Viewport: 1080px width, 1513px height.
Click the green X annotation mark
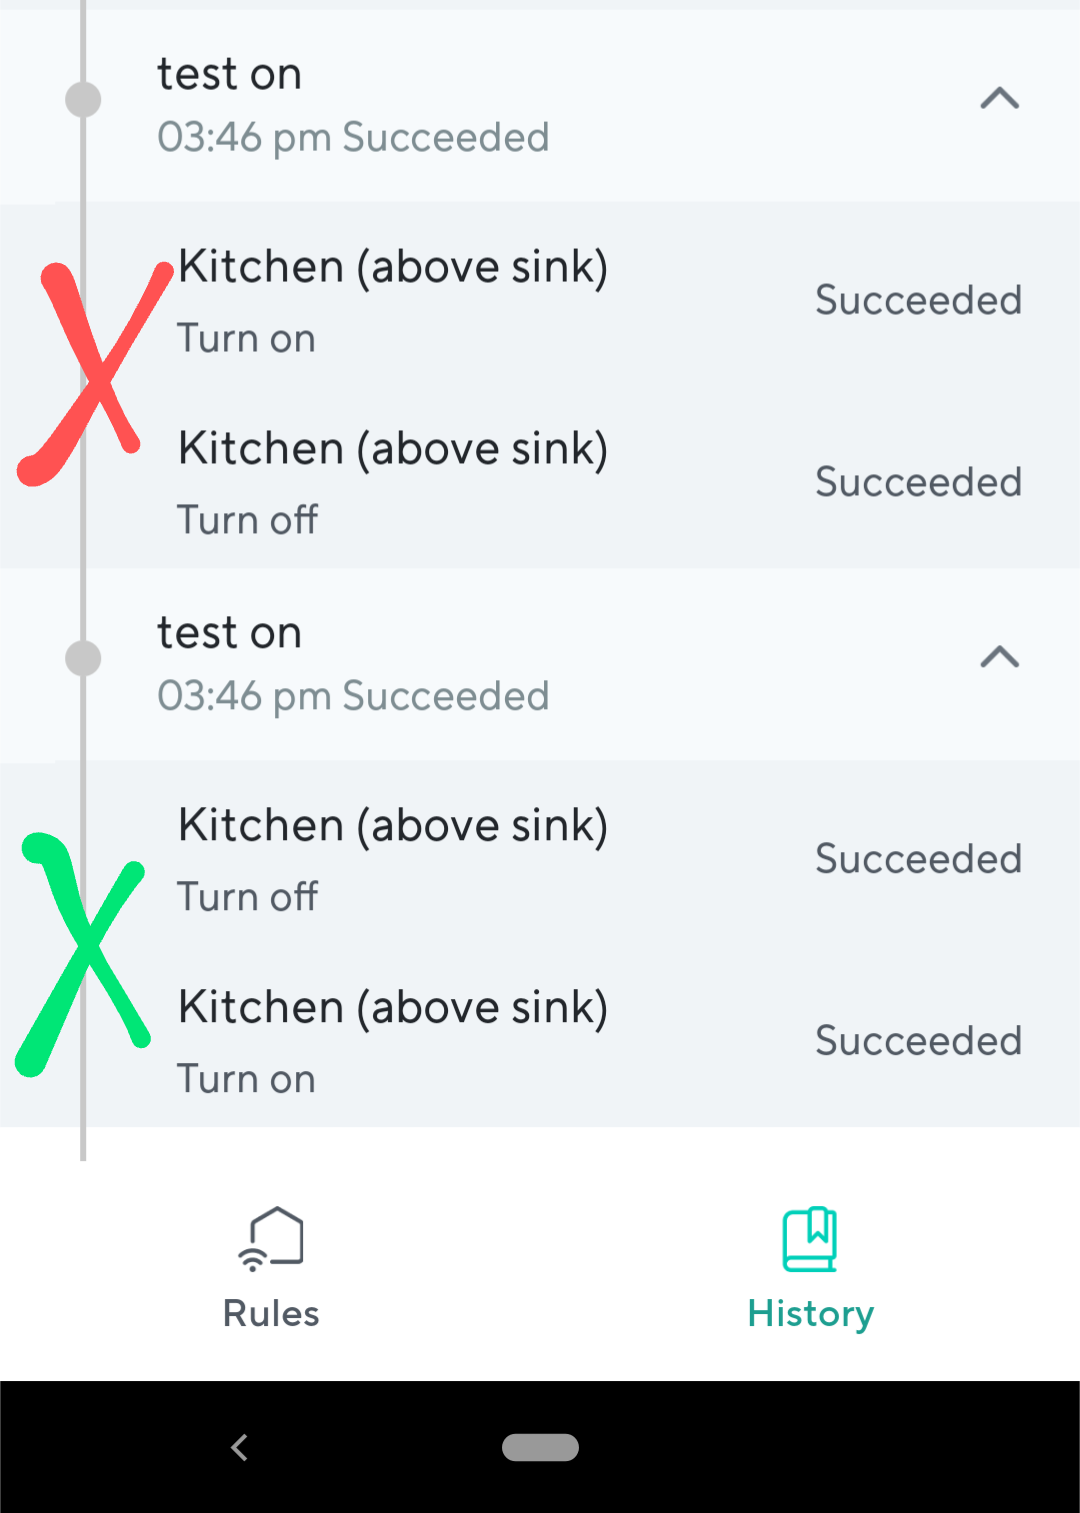84,954
